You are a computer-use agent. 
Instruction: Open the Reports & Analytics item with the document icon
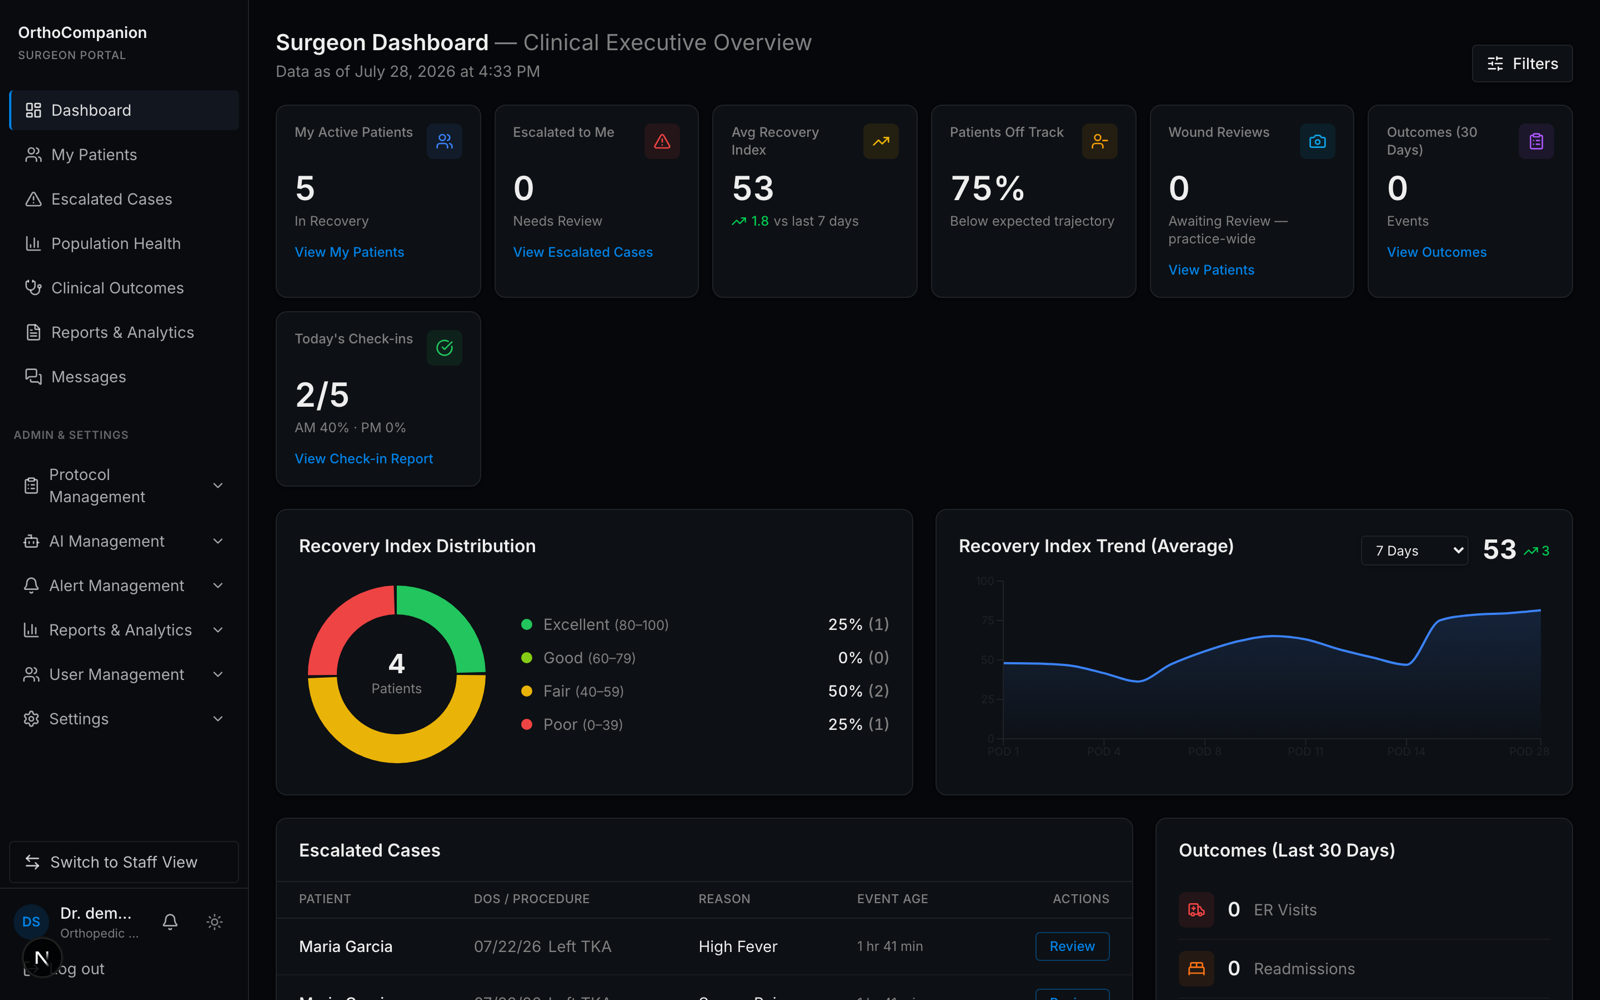tap(124, 332)
